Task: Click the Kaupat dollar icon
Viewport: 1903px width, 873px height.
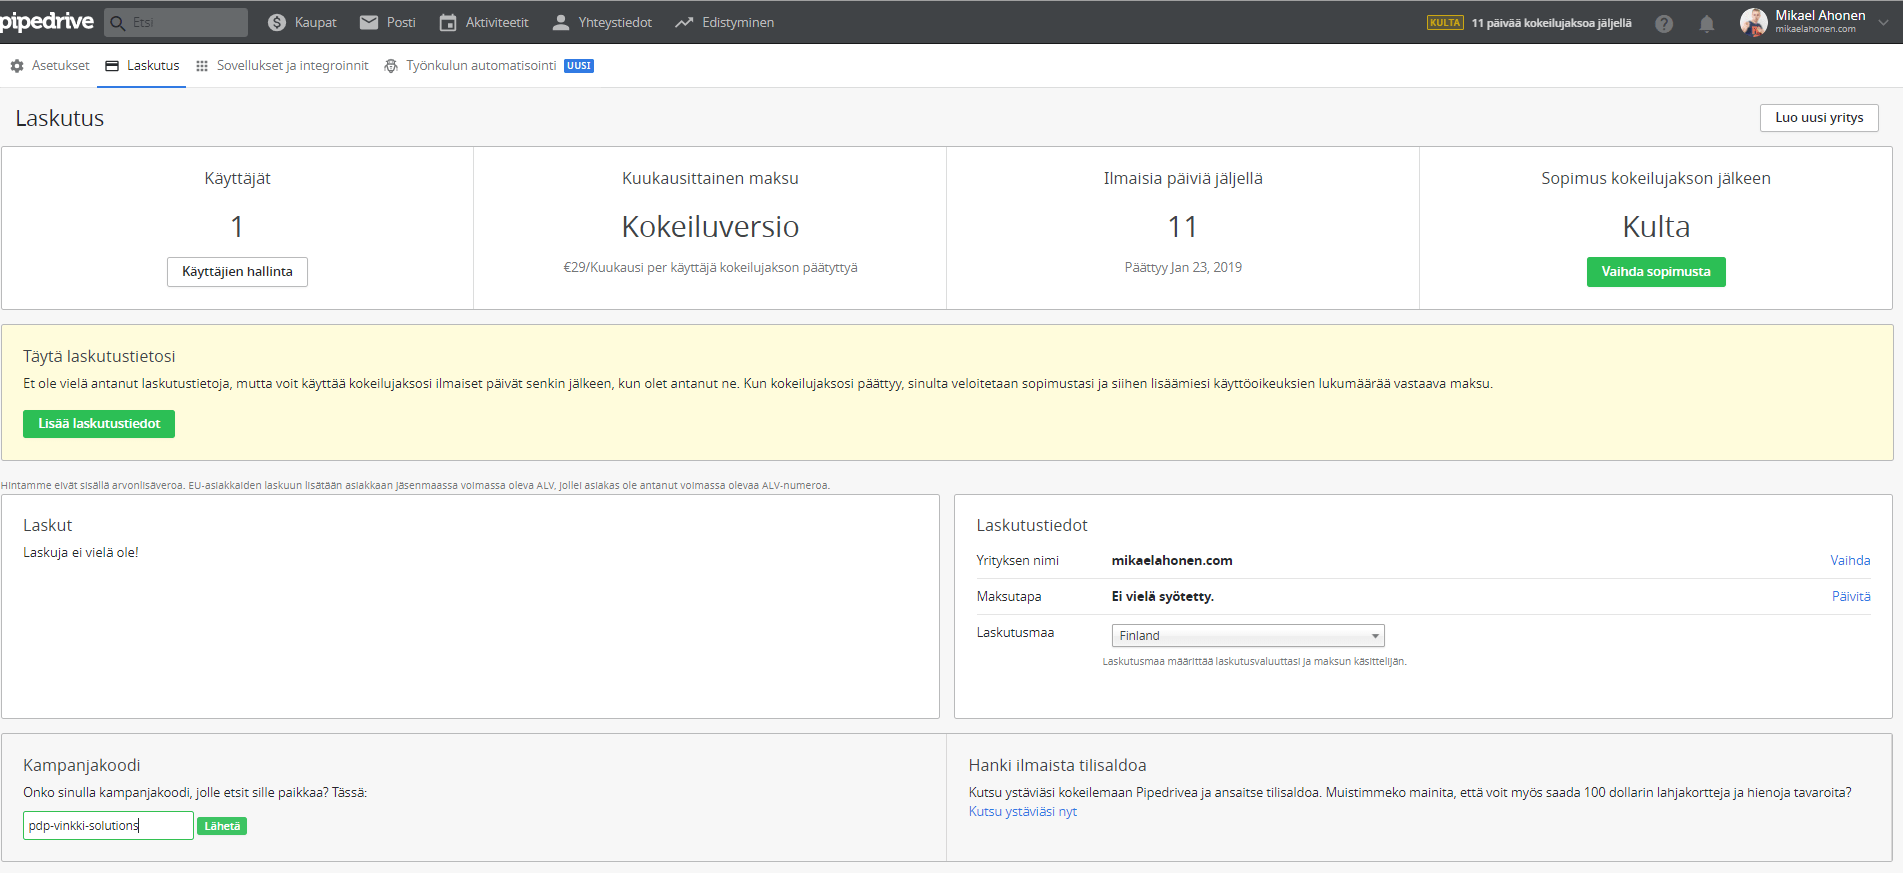Action: tap(277, 22)
